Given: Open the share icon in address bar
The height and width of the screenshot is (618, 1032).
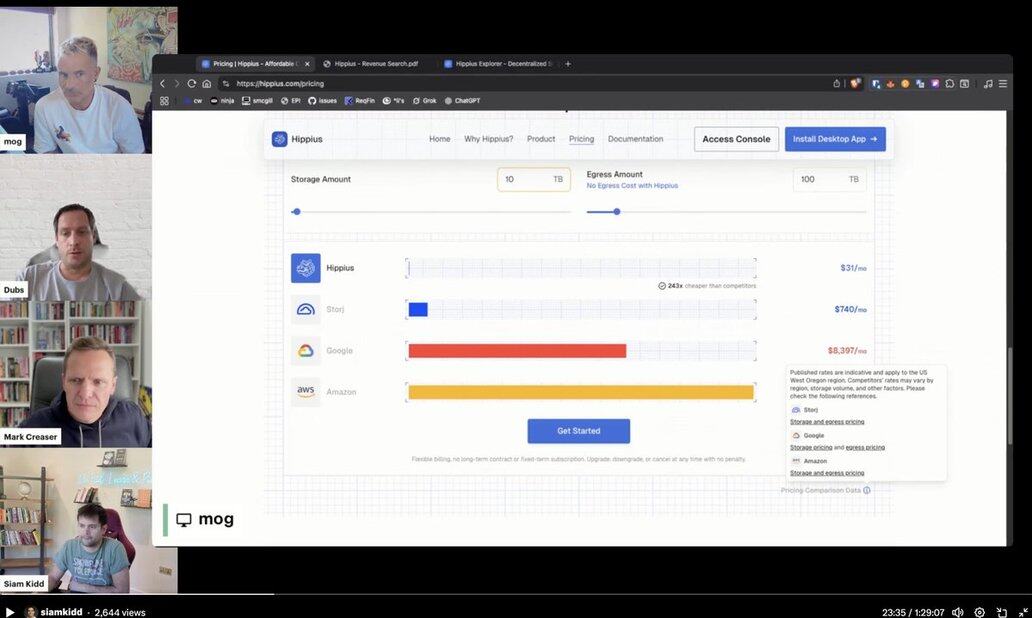Looking at the screenshot, I should point(837,84).
